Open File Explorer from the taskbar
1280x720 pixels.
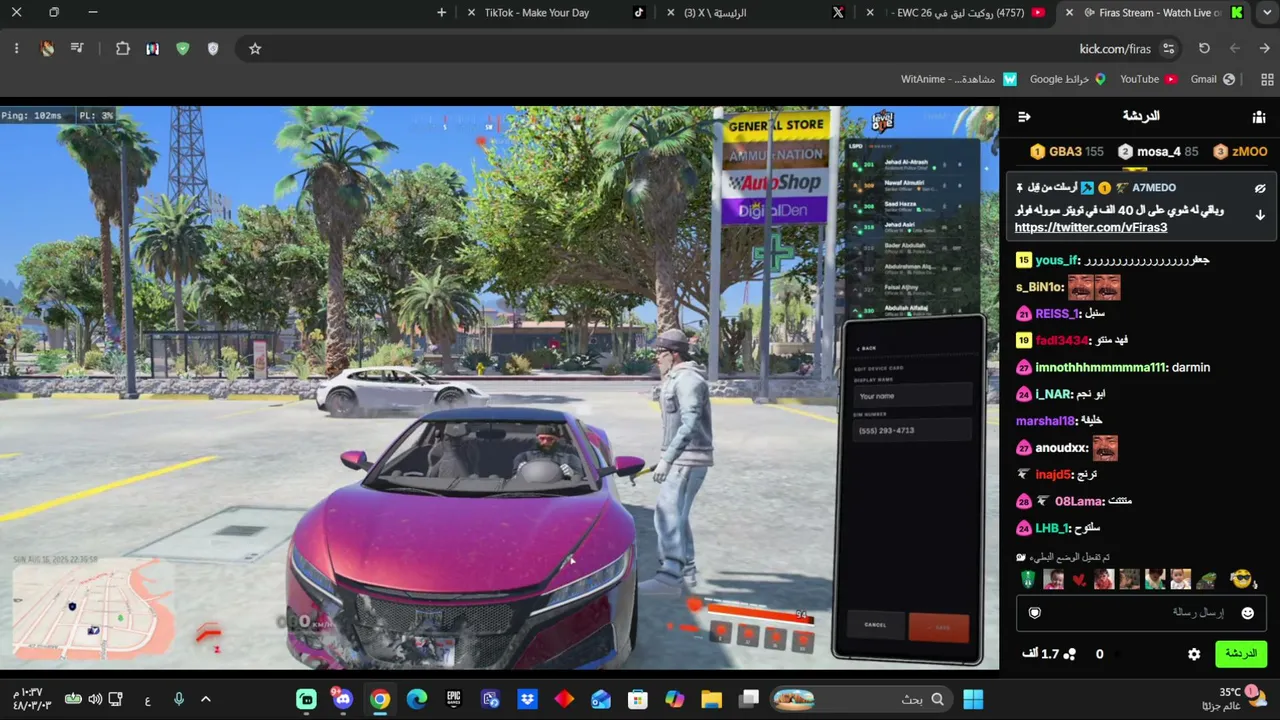point(711,699)
